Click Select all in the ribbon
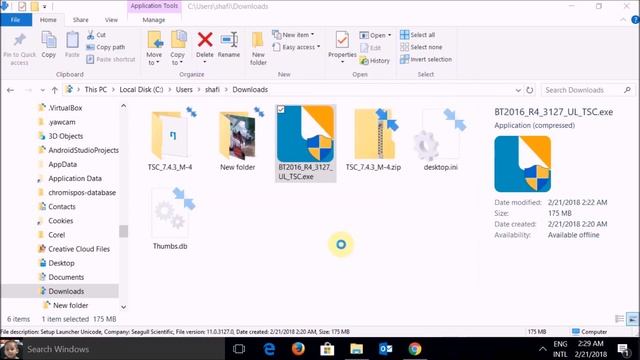Image resolution: width=640 pixels, height=360 pixels. [x=417, y=35]
